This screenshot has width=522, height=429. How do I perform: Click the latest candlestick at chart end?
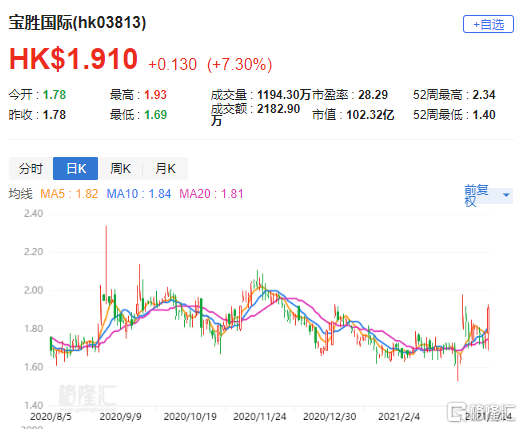[x=488, y=327]
